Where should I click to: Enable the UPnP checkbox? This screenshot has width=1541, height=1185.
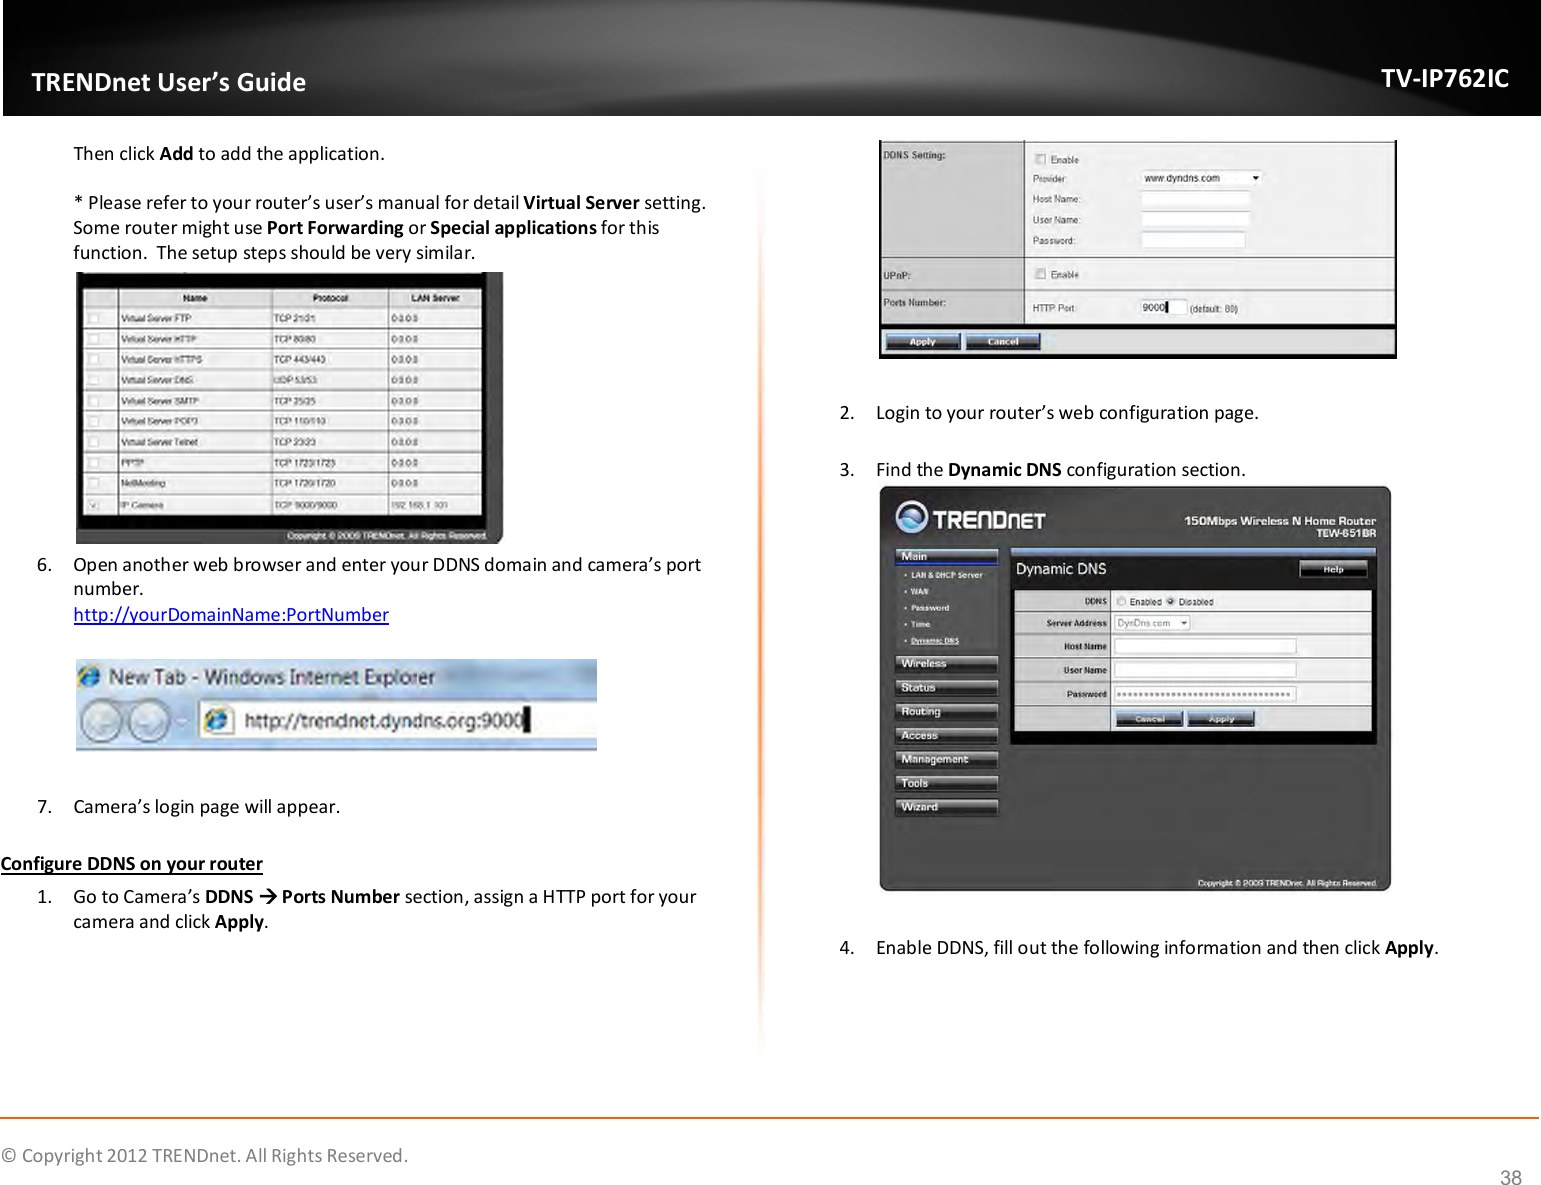tap(1040, 274)
